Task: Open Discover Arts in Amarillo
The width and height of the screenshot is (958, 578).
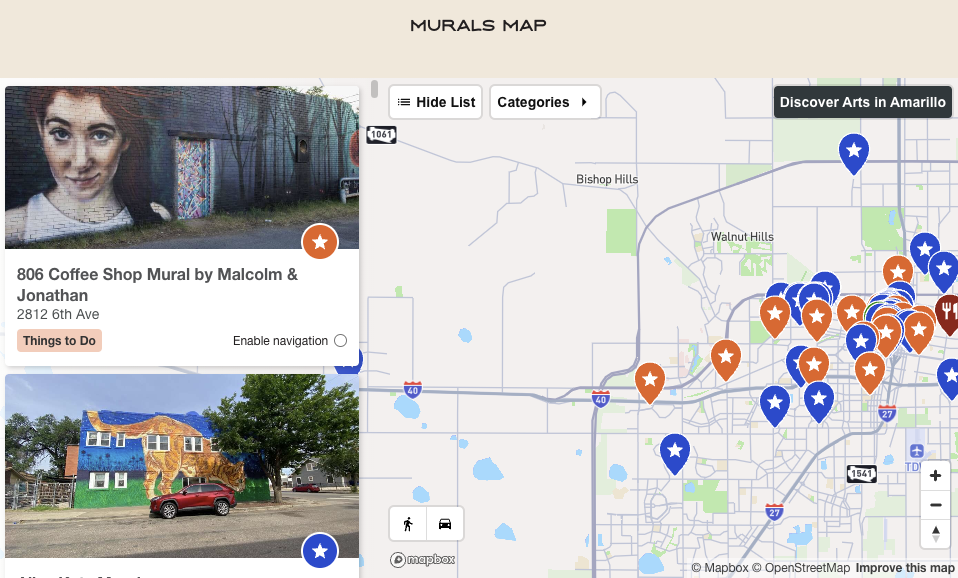Action: pyautogui.click(x=863, y=102)
